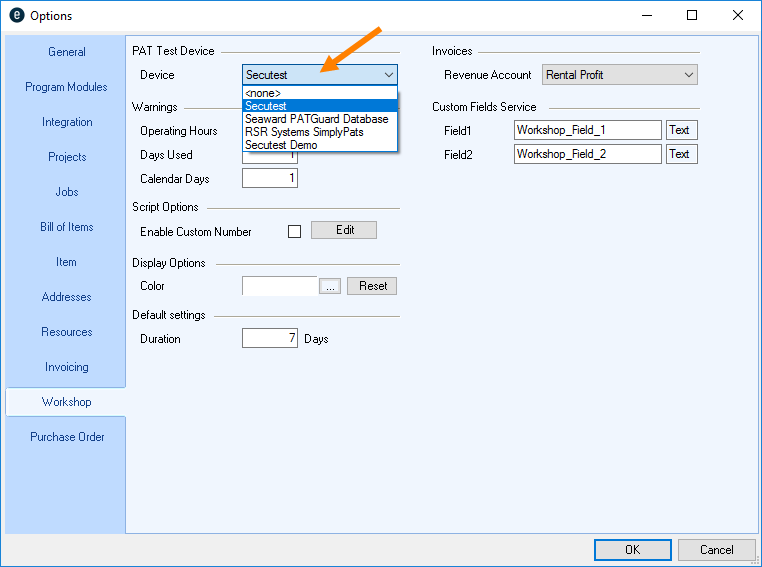Image resolution: width=762 pixels, height=567 pixels.
Task: Reset the display color
Action: pyautogui.click(x=372, y=286)
